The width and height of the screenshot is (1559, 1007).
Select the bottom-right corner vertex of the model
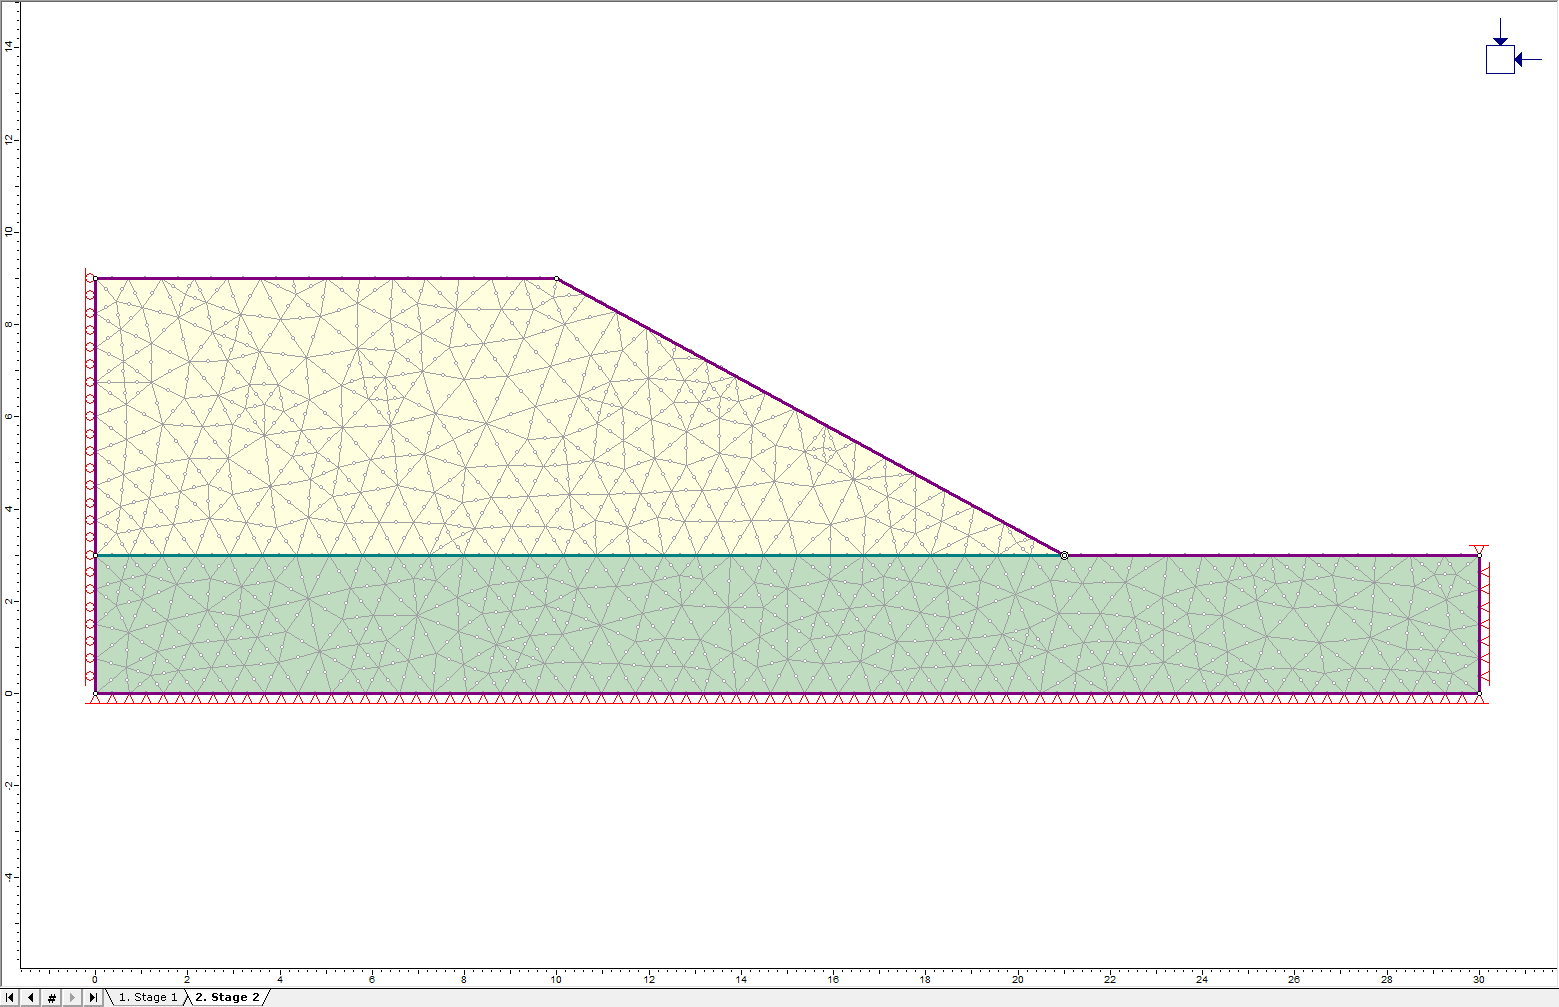coord(1479,693)
